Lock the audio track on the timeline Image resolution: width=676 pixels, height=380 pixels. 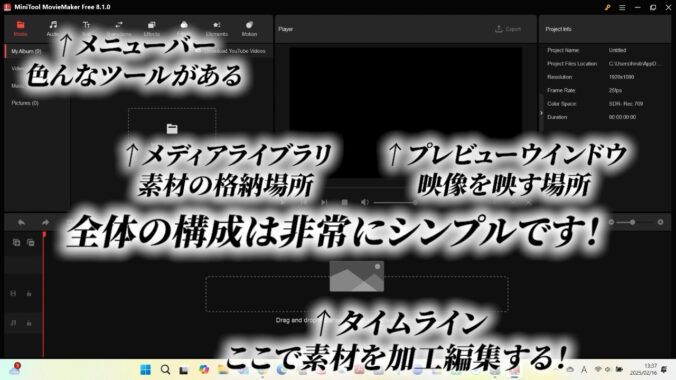(x=29, y=323)
